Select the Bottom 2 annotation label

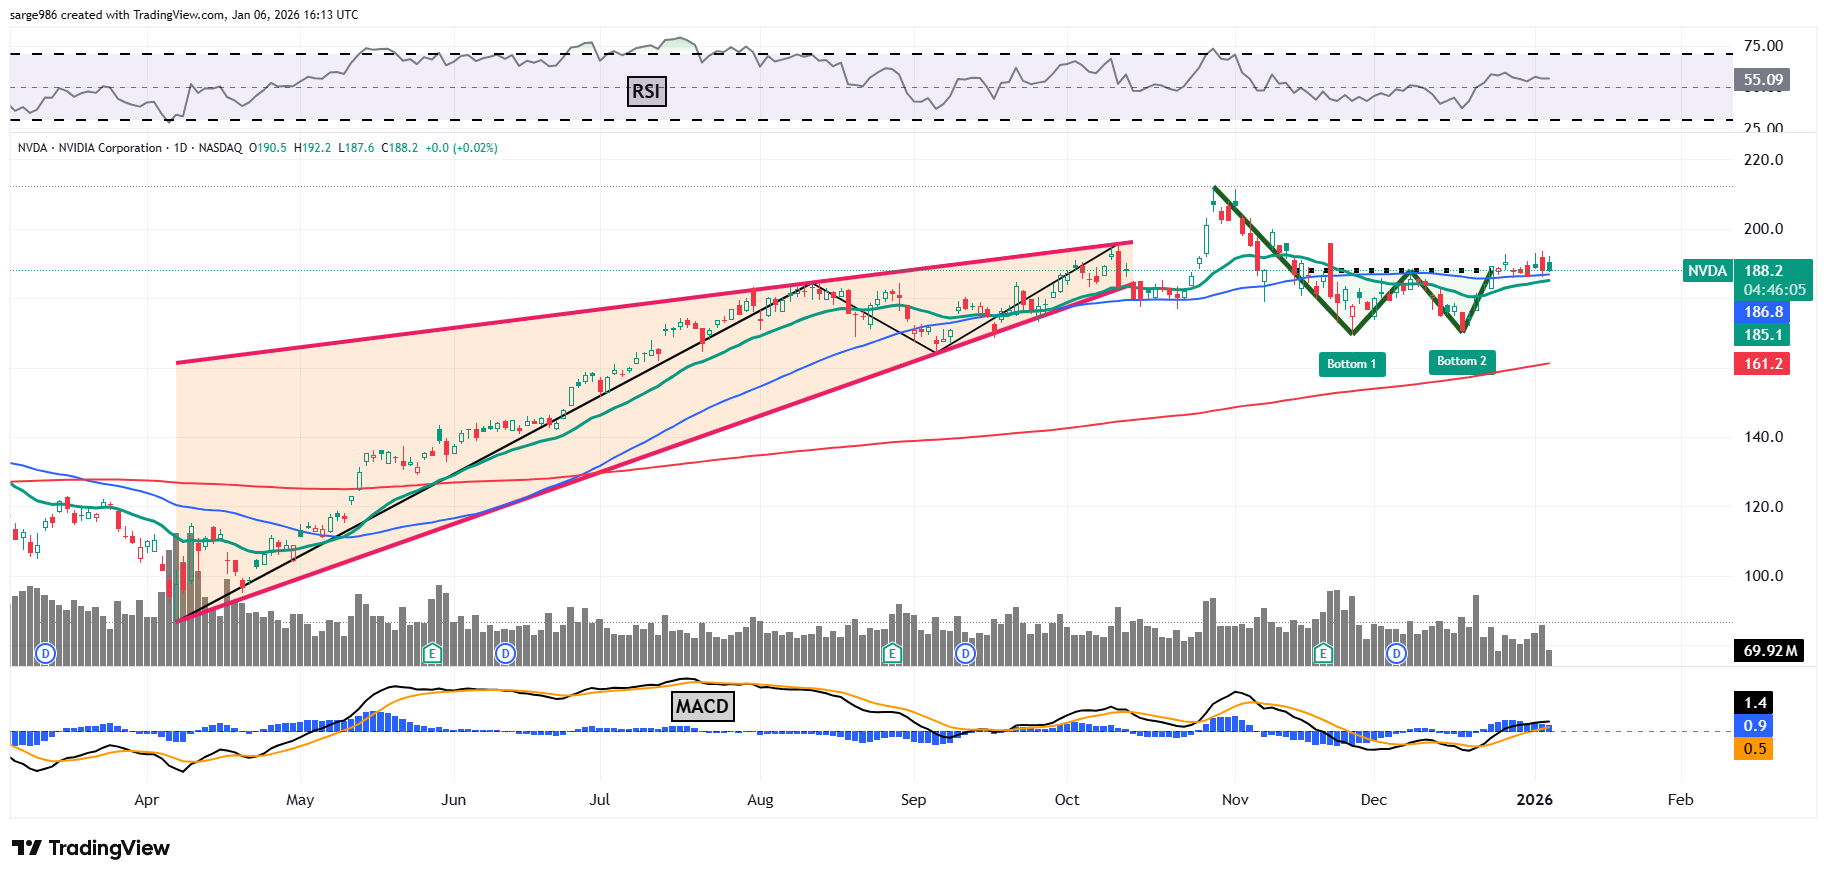(x=1461, y=361)
